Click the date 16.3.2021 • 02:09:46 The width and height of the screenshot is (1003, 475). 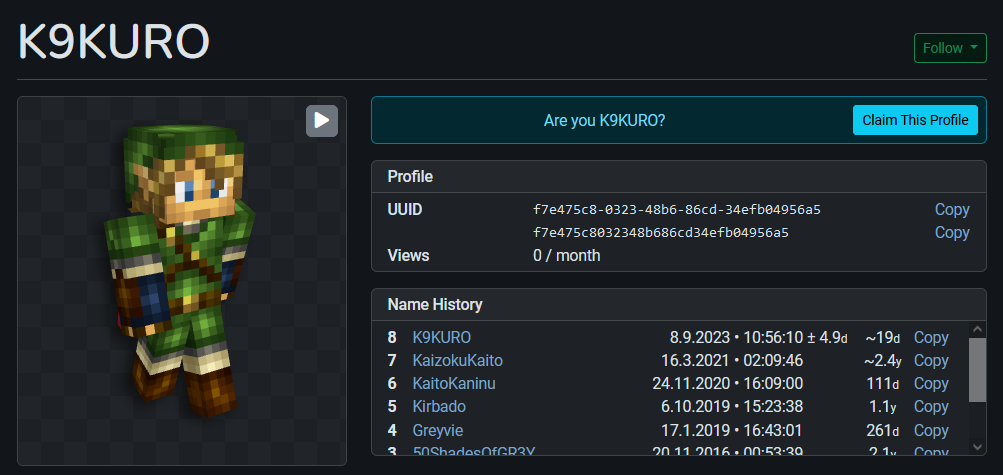pyautogui.click(x=732, y=361)
